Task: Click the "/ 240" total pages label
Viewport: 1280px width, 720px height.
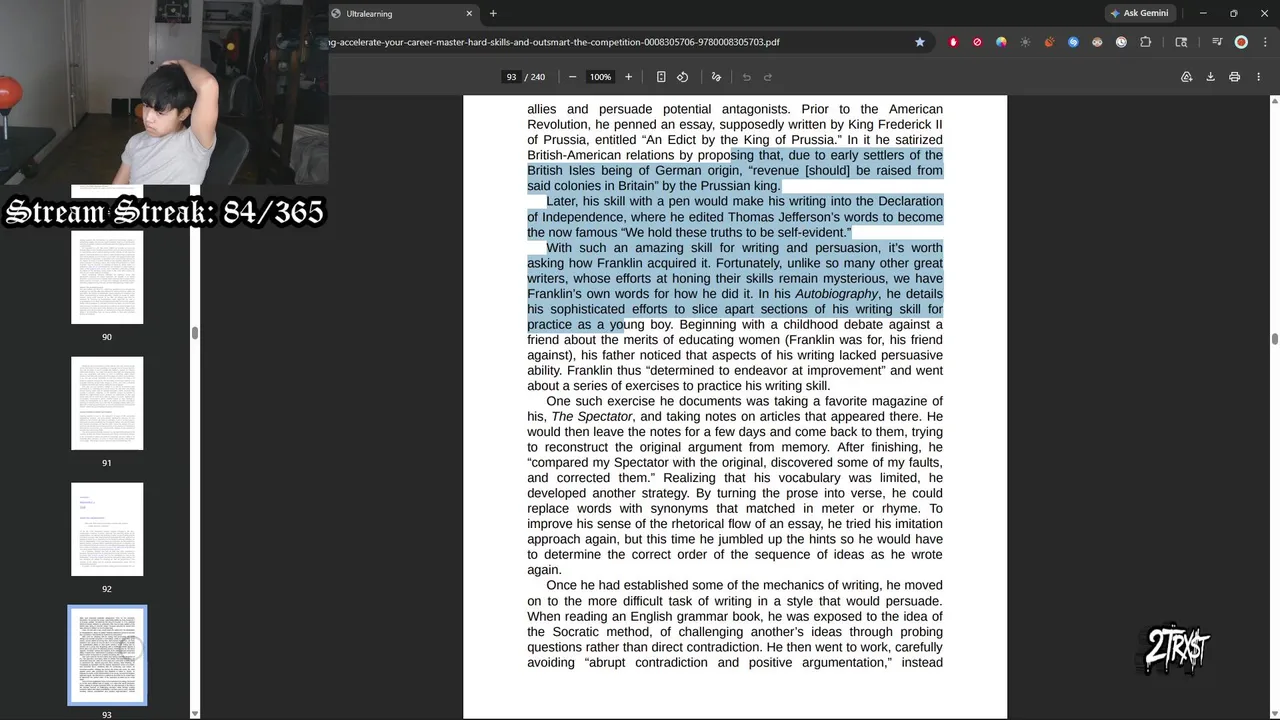Action: (535, 77)
